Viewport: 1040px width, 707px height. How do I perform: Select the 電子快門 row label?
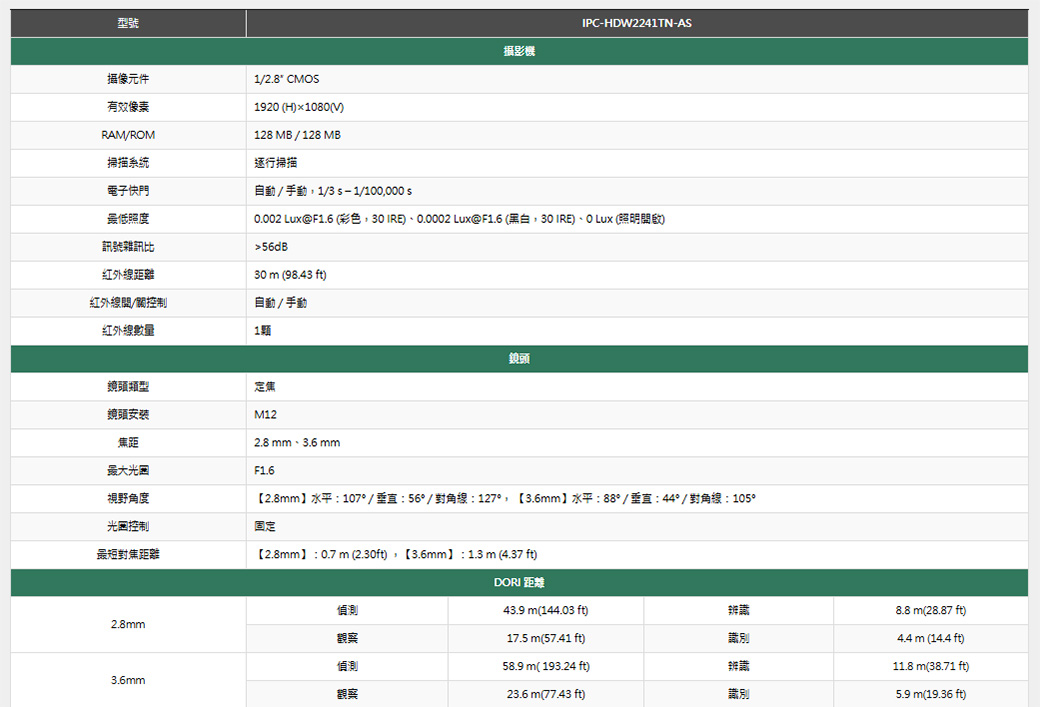tap(128, 191)
